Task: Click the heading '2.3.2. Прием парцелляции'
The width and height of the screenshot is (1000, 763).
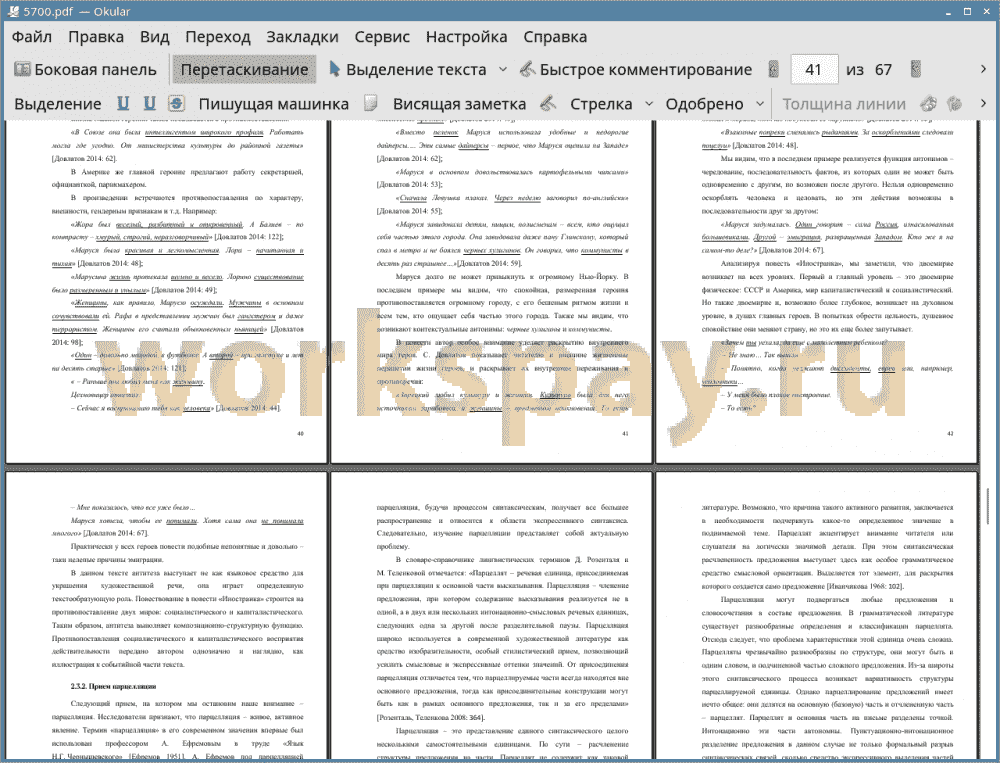Action: click(x=113, y=686)
